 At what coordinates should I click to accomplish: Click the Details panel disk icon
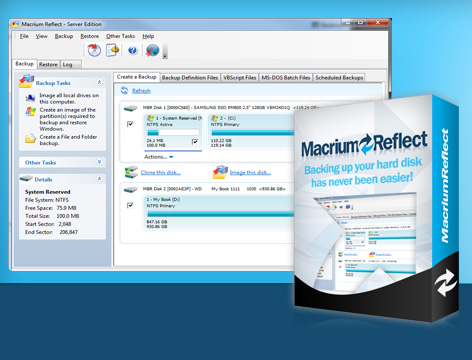[26, 178]
